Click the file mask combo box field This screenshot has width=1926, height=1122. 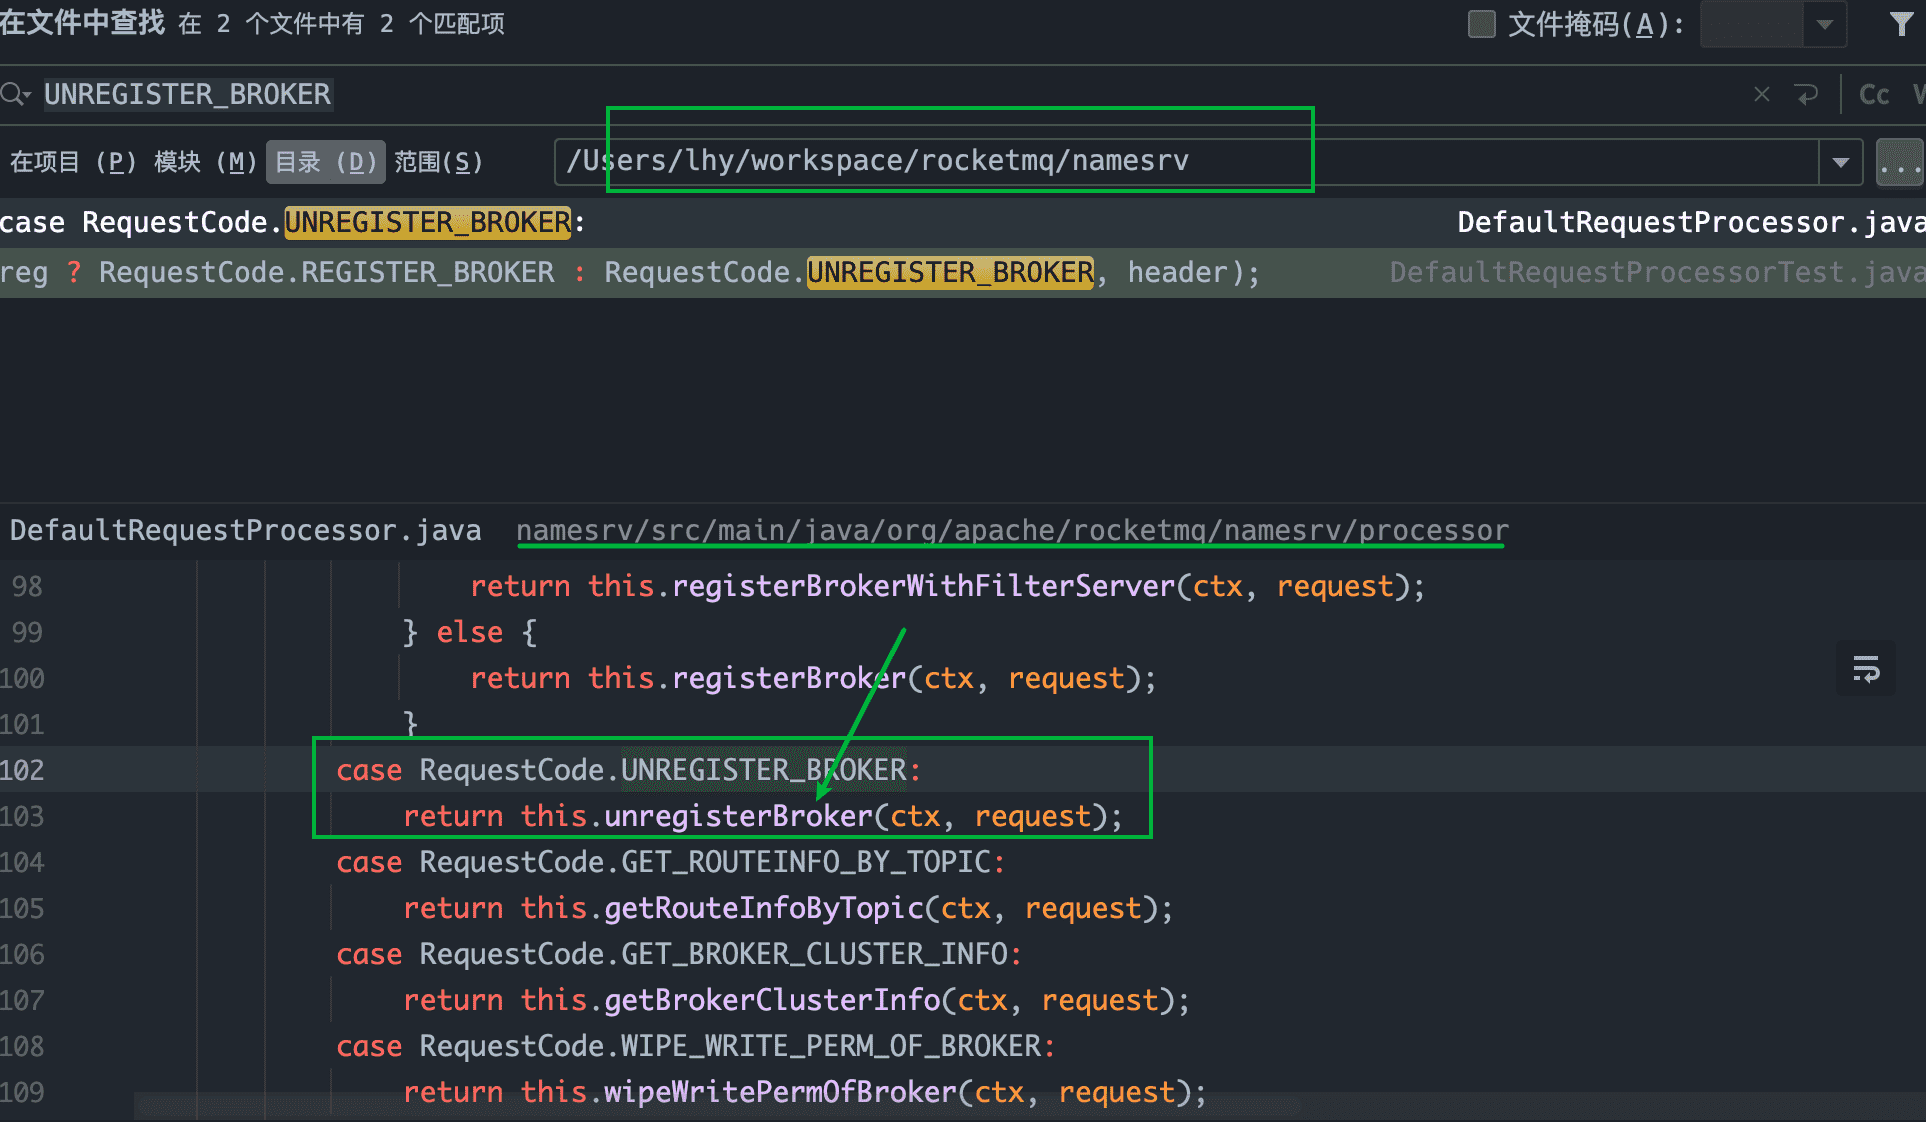tap(1752, 24)
